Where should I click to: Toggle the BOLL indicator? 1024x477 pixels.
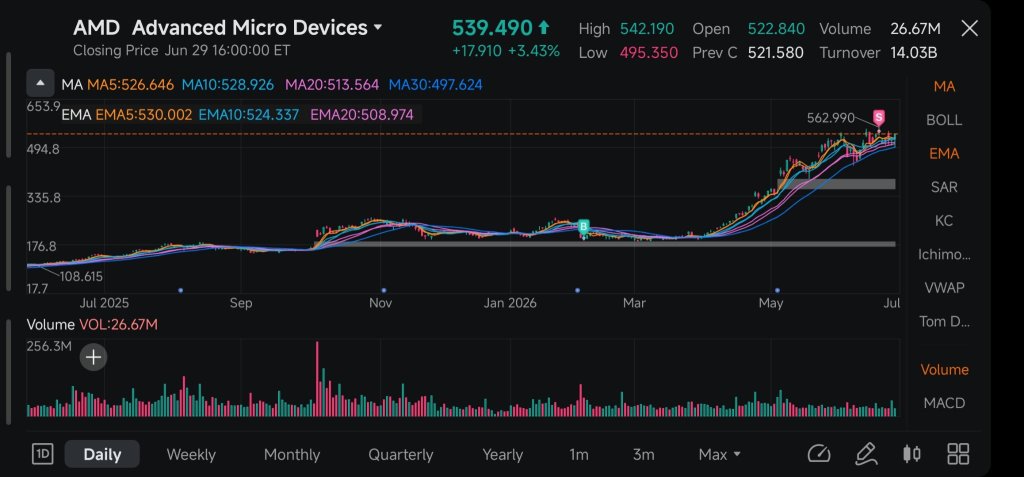tap(944, 120)
